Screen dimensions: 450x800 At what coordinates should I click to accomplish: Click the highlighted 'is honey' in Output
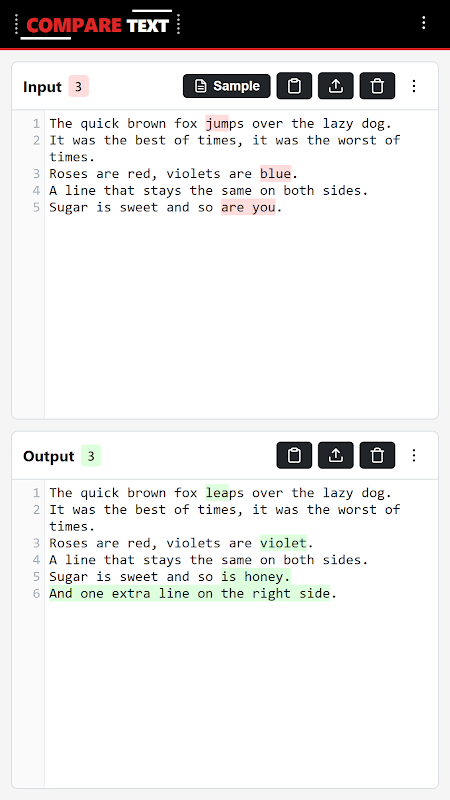coord(252,577)
